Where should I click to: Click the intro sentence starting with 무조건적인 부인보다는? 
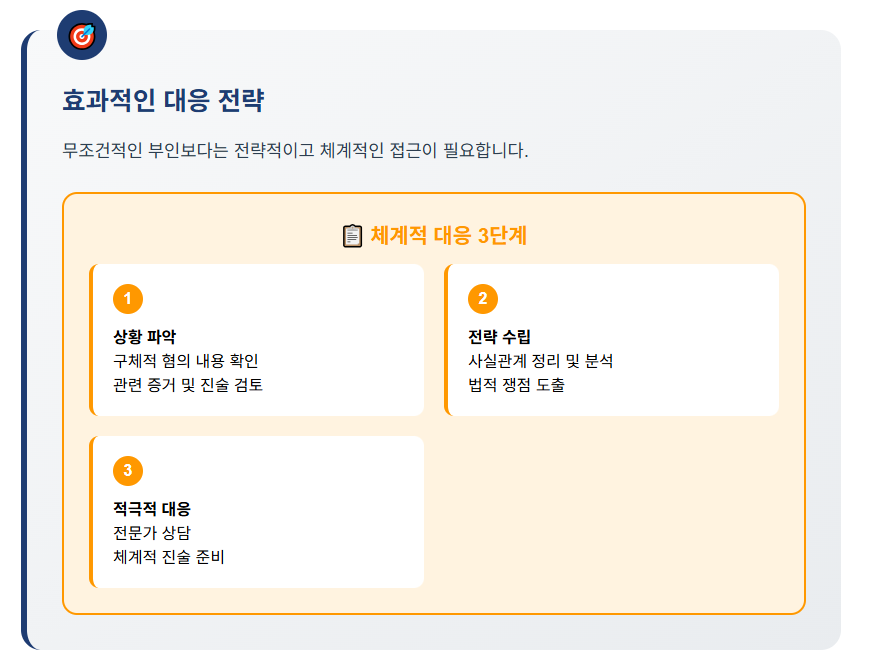click(x=295, y=151)
